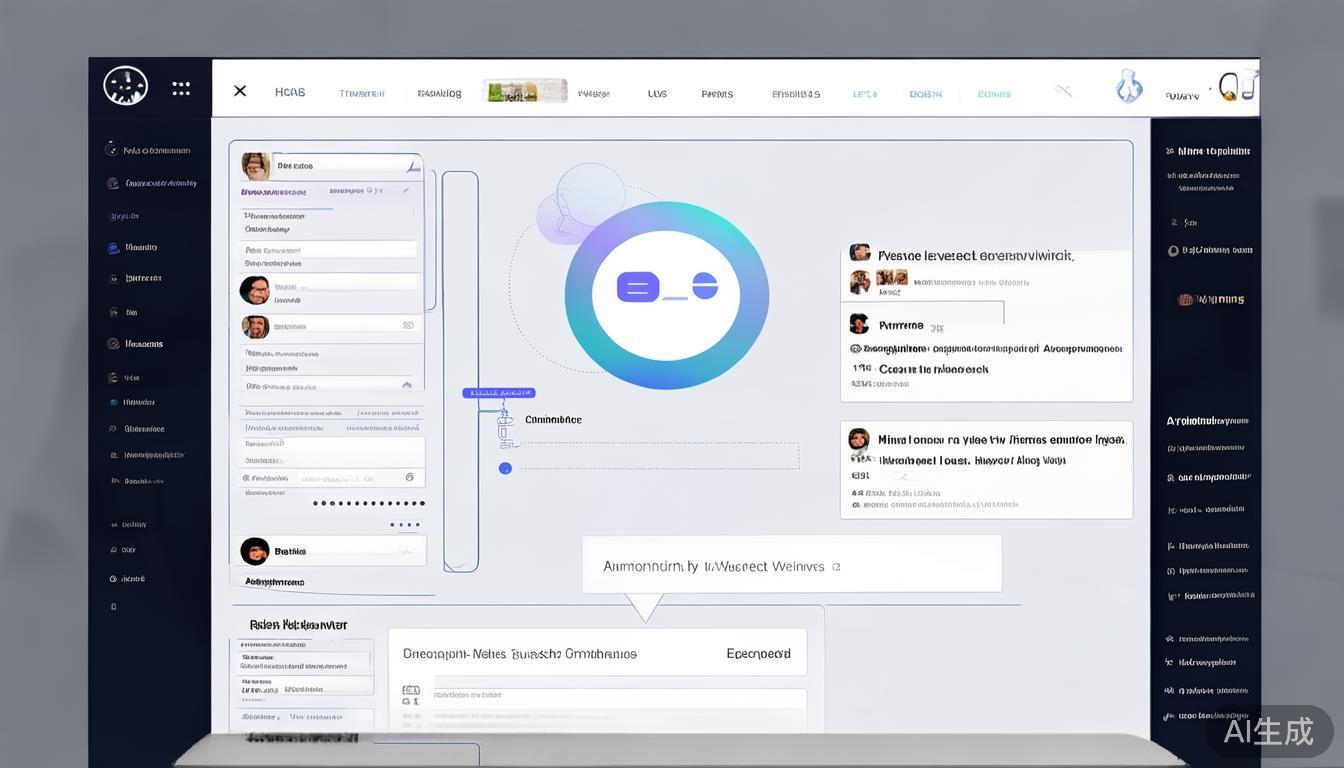The width and height of the screenshot is (1344, 768).
Task: Toggle the round icon at right of the left panel's lower input row
Action: tap(409, 478)
